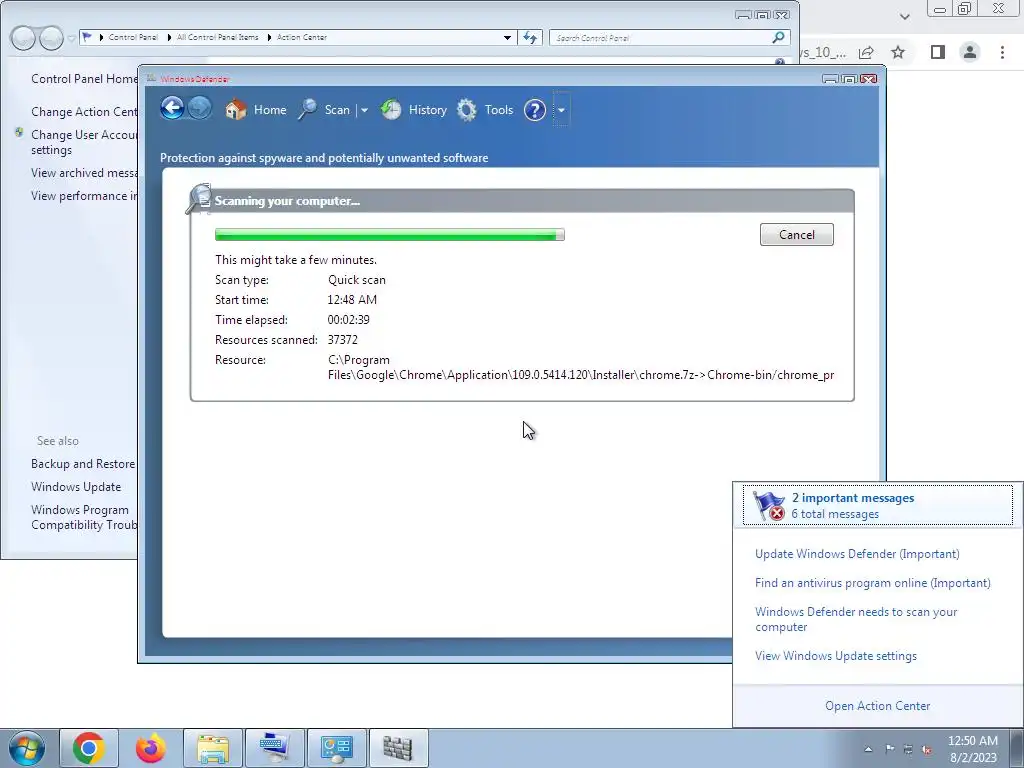Click the blue Help question mark icon
The width and height of the screenshot is (1024, 768).
[x=534, y=110]
